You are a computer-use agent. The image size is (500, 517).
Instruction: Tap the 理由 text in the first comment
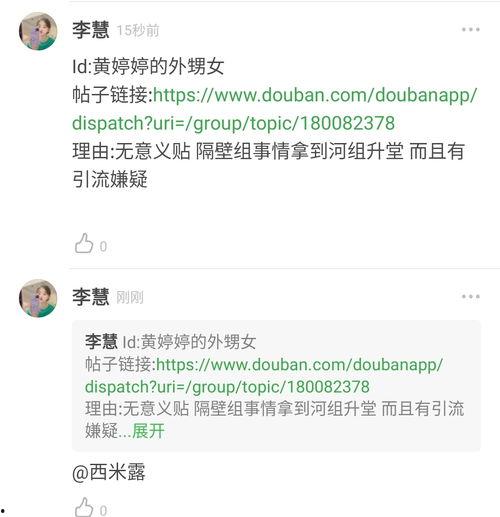pos(269,165)
